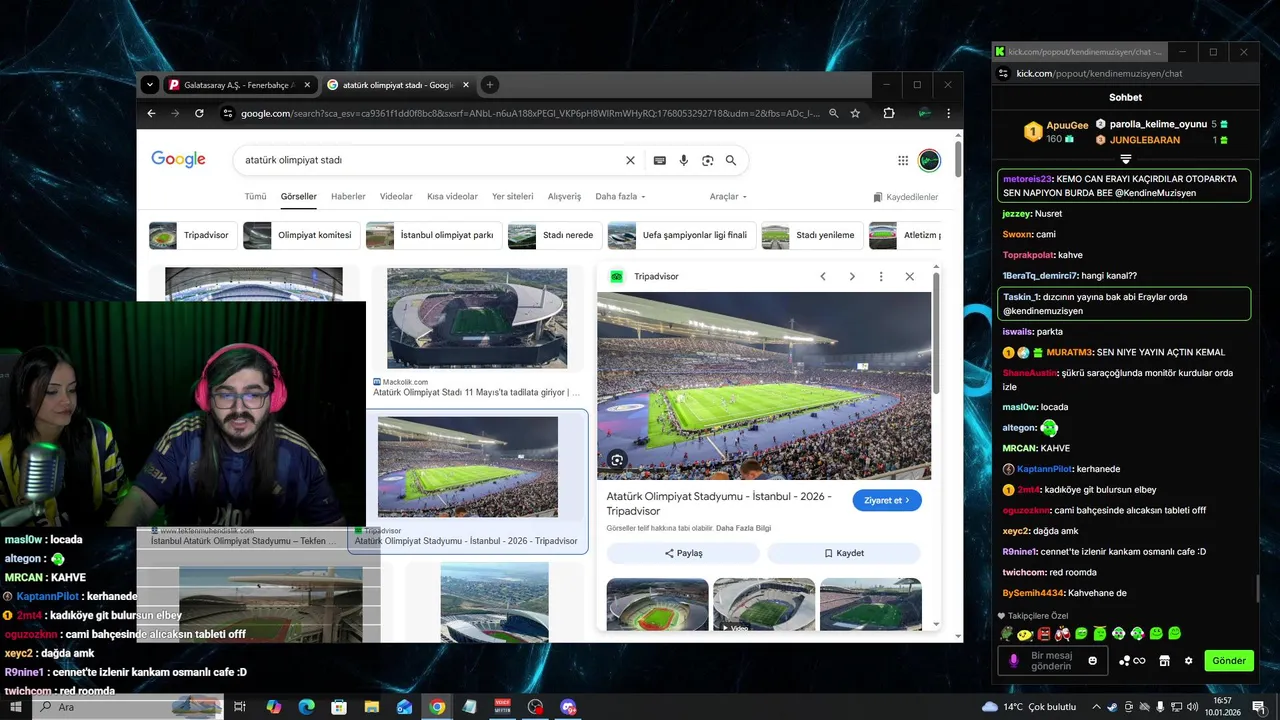Close the Tripadvisor image preview panel
1280x720 pixels.
[910, 276]
